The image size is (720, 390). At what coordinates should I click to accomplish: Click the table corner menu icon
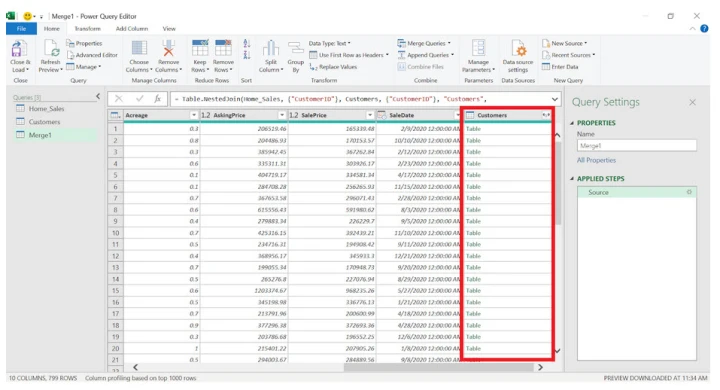click(x=115, y=115)
